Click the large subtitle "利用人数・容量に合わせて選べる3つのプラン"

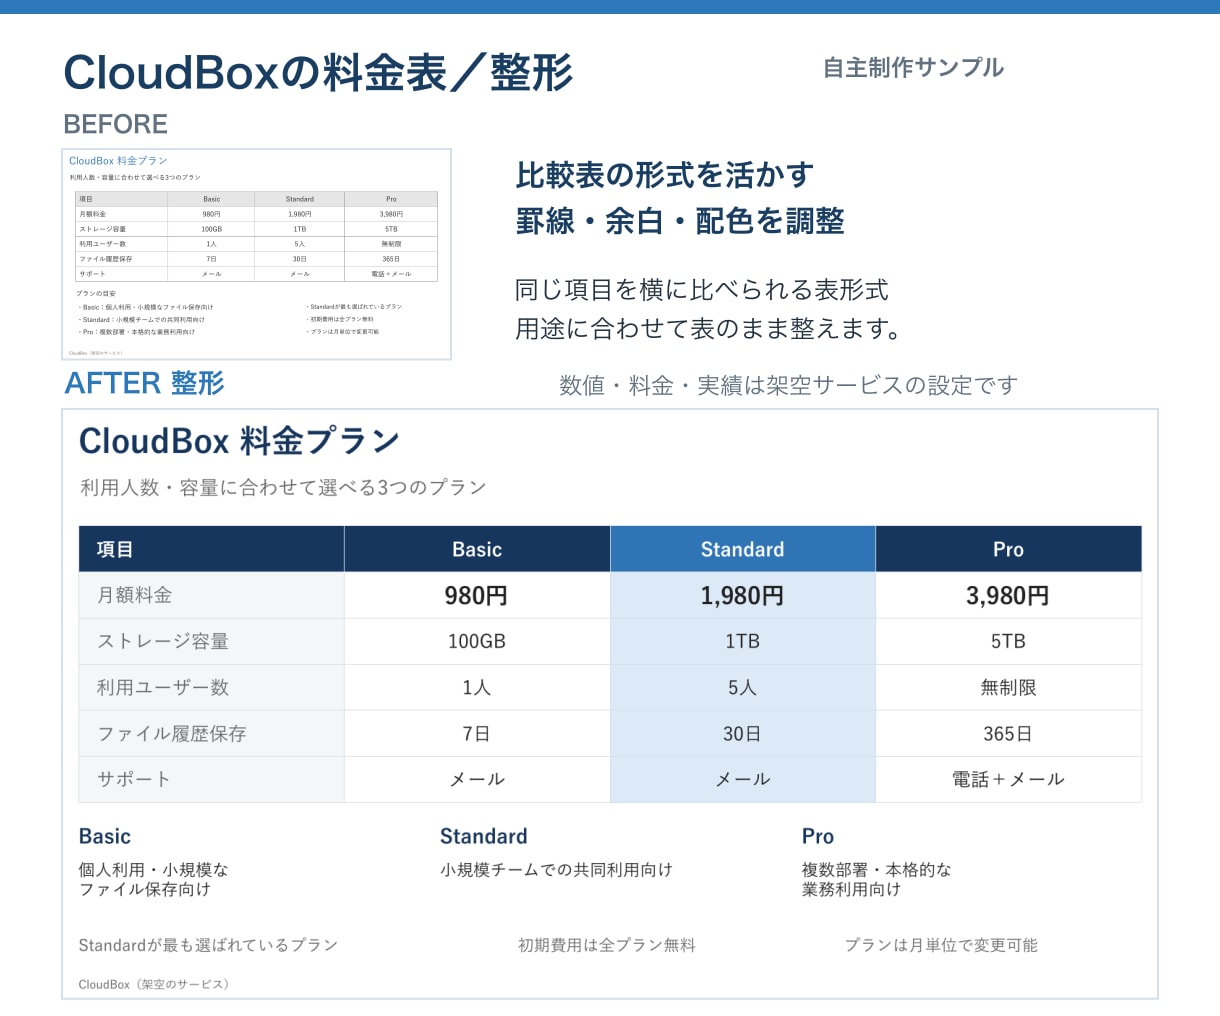(x=283, y=488)
